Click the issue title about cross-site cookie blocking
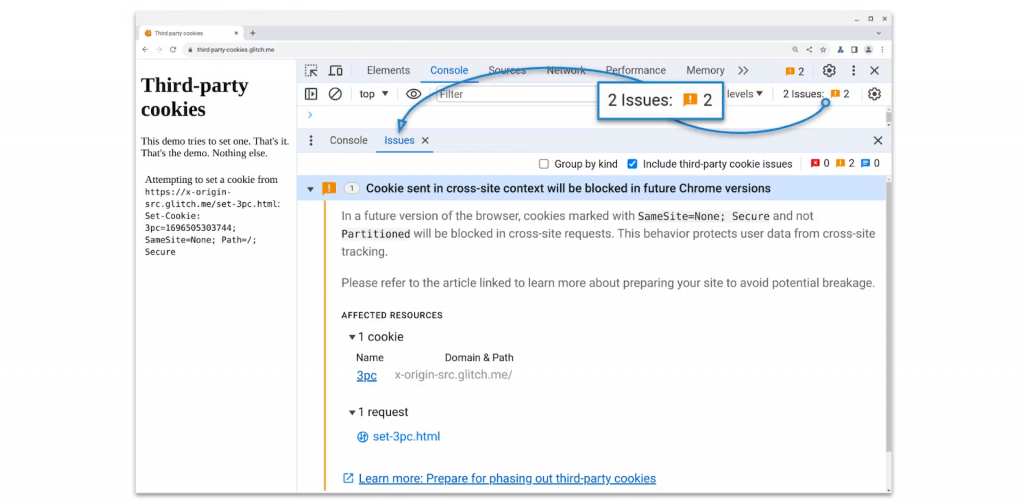1024x501 pixels. (568, 189)
